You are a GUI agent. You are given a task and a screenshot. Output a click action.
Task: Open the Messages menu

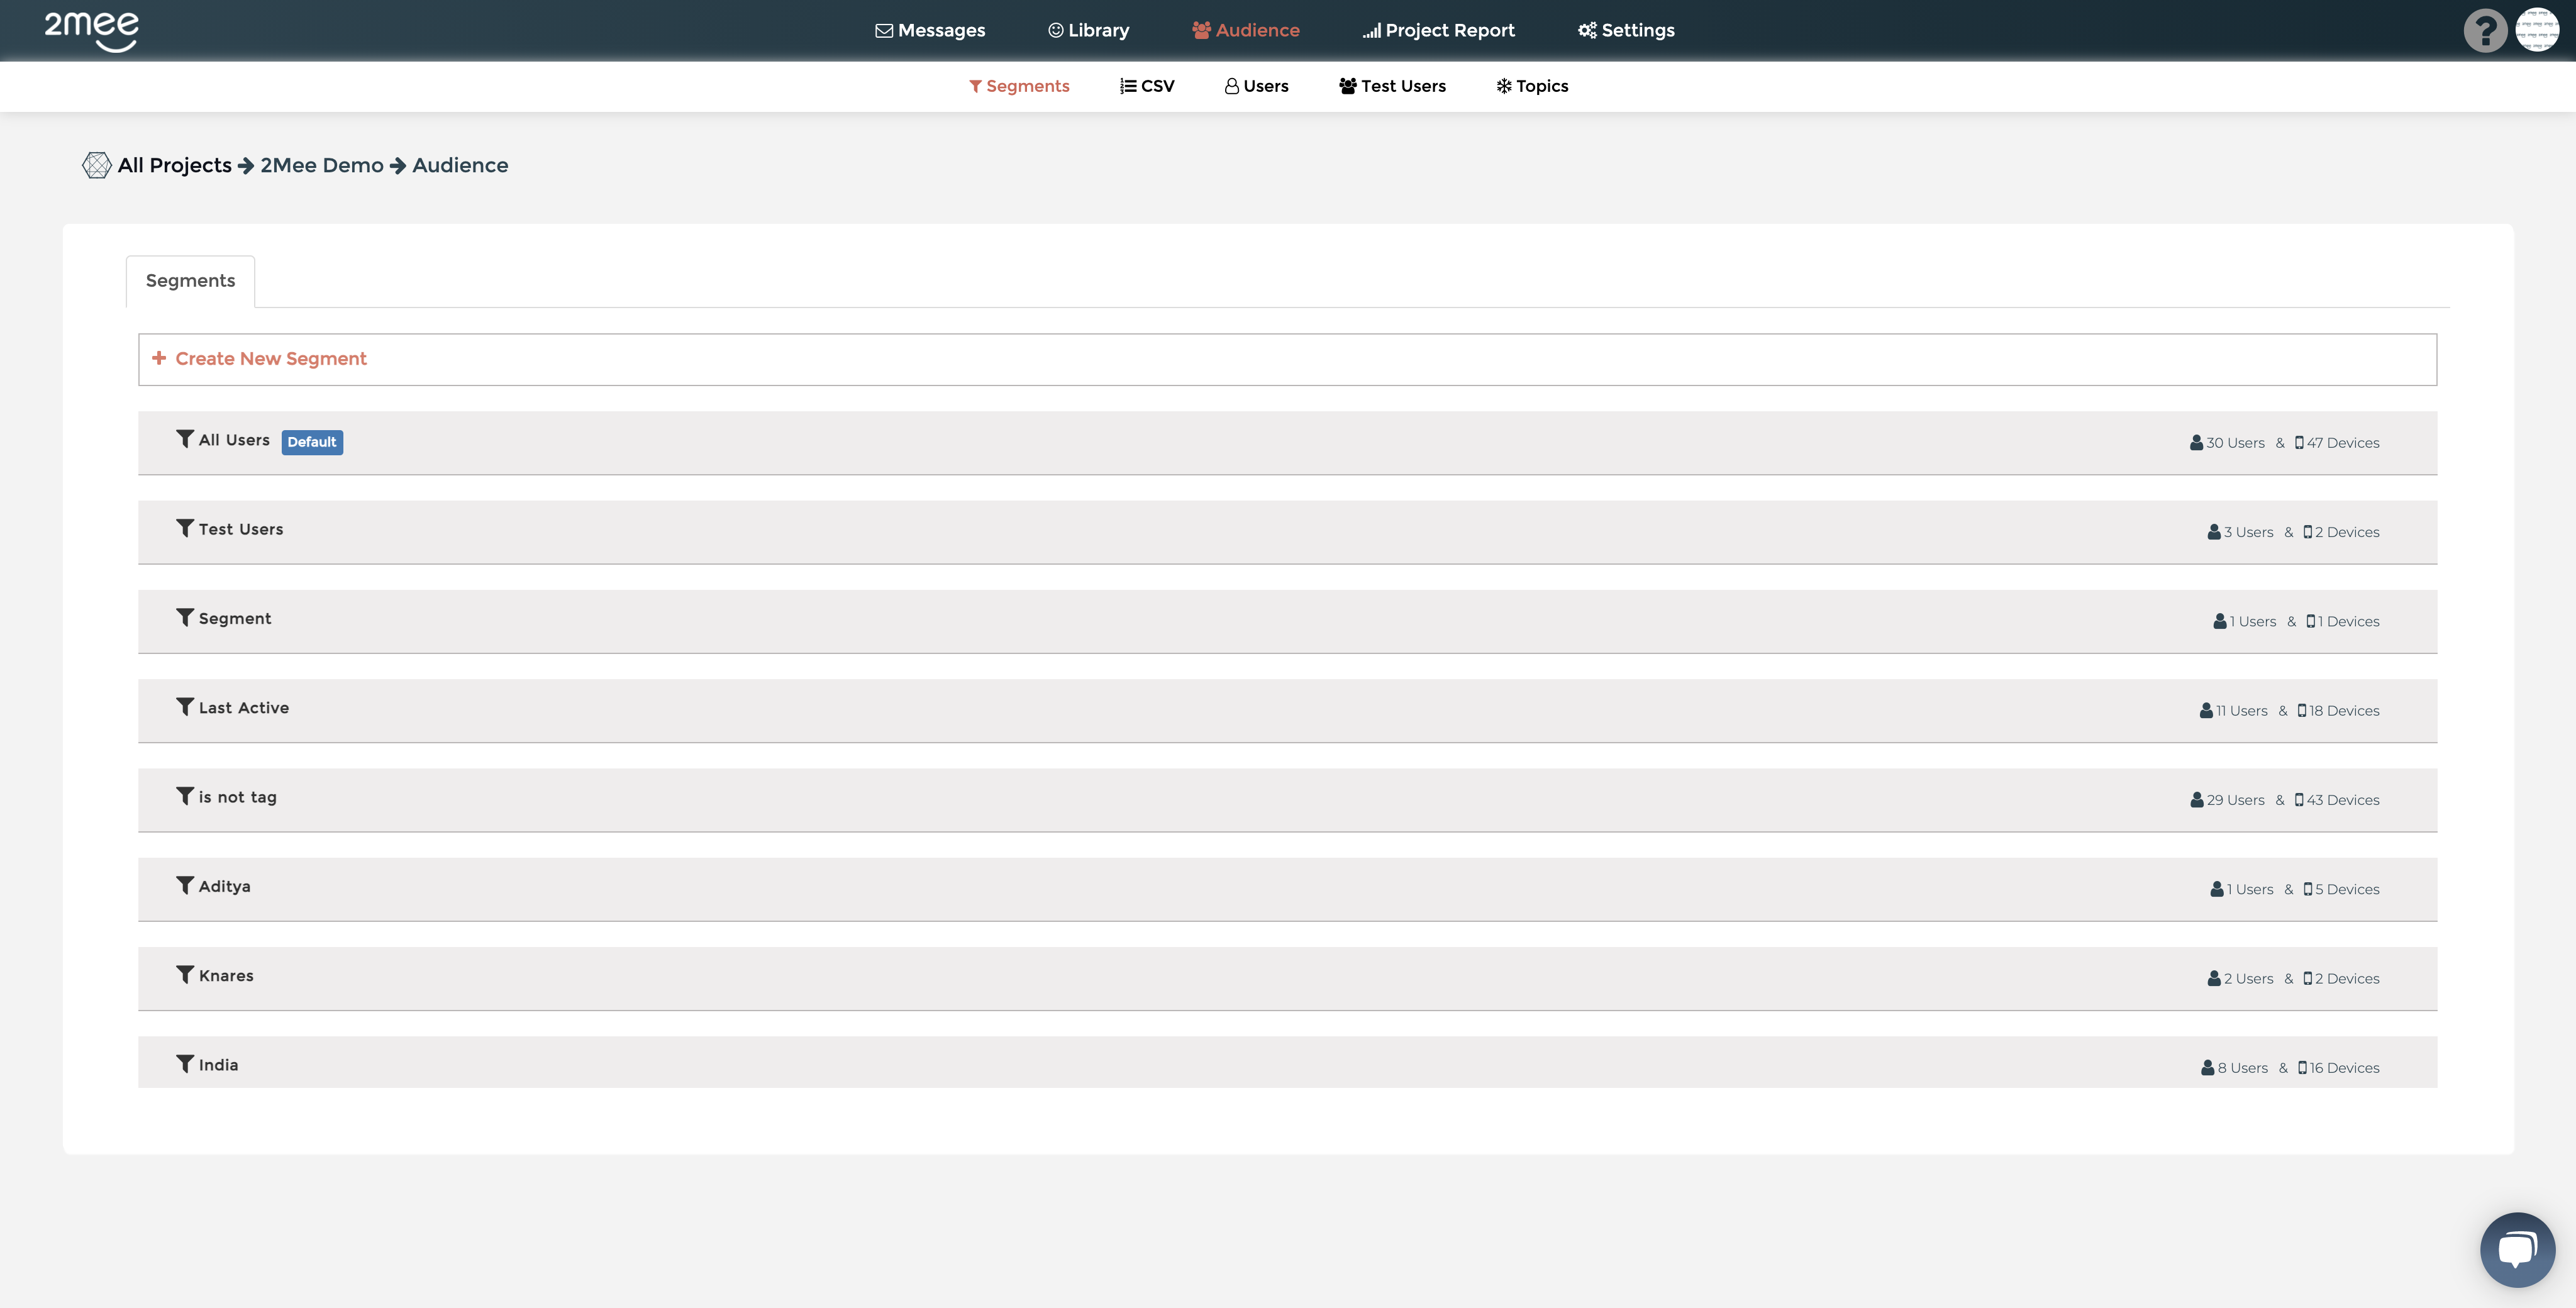[x=930, y=31]
